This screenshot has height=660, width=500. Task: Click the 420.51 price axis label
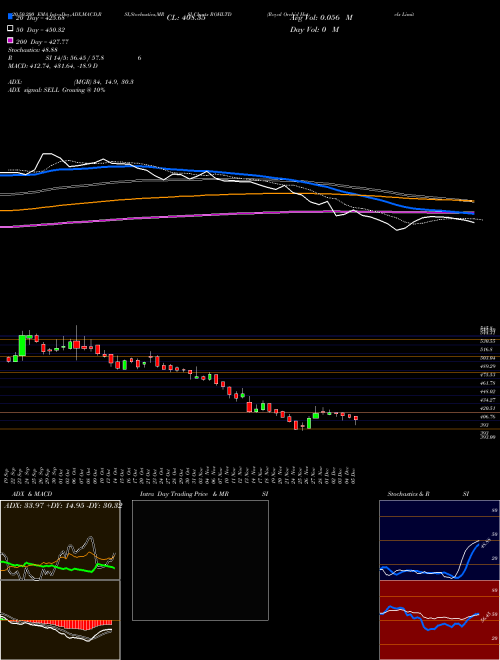487,408
